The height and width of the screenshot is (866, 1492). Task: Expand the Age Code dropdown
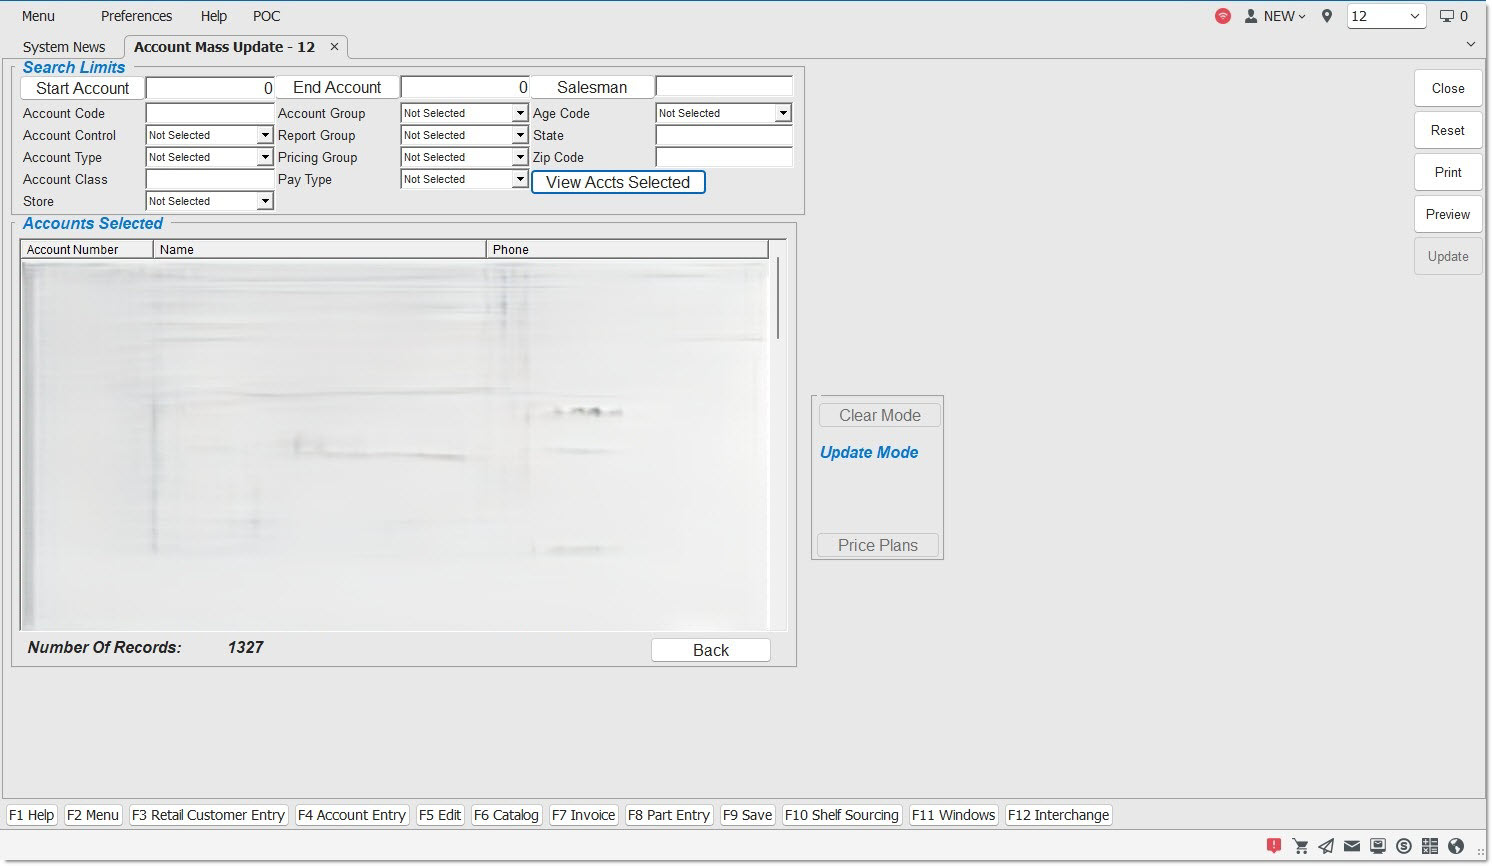(x=783, y=113)
